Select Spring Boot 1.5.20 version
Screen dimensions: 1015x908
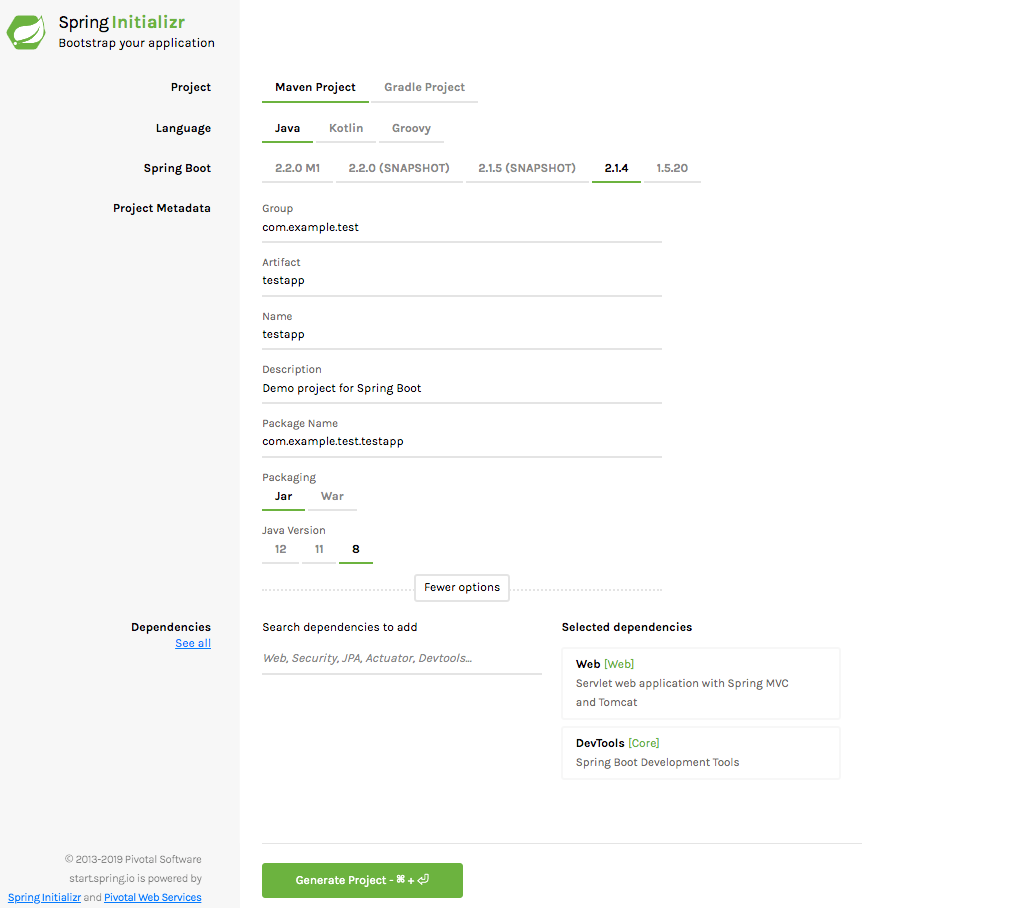tap(672, 168)
